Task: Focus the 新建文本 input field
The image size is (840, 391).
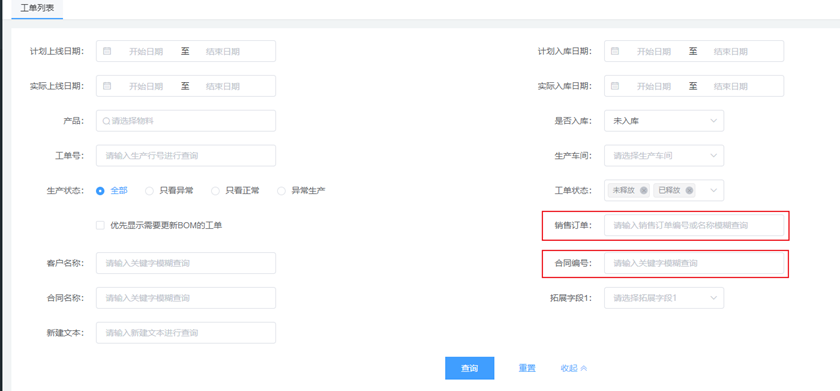Action: (186, 333)
